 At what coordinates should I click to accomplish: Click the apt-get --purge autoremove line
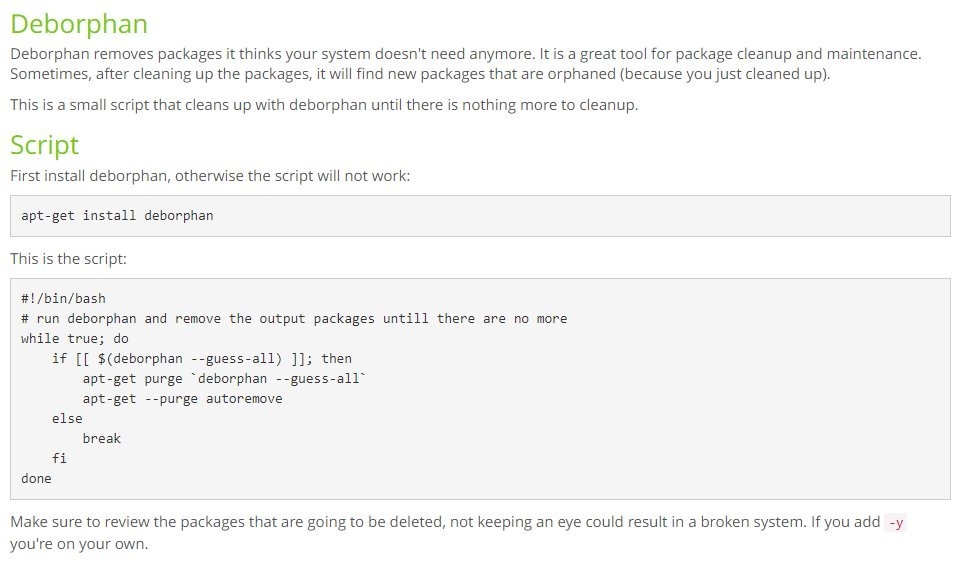click(x=183, y=398)
